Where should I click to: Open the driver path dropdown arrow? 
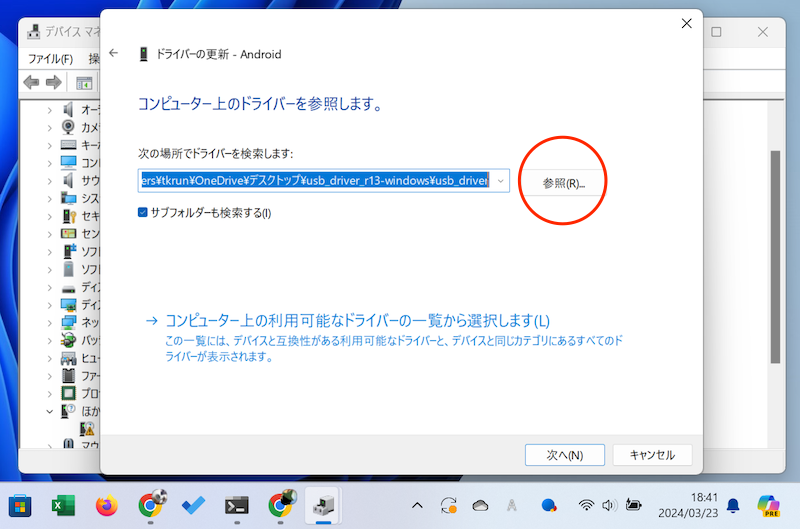pyautogui.click(x=501, y=181)
